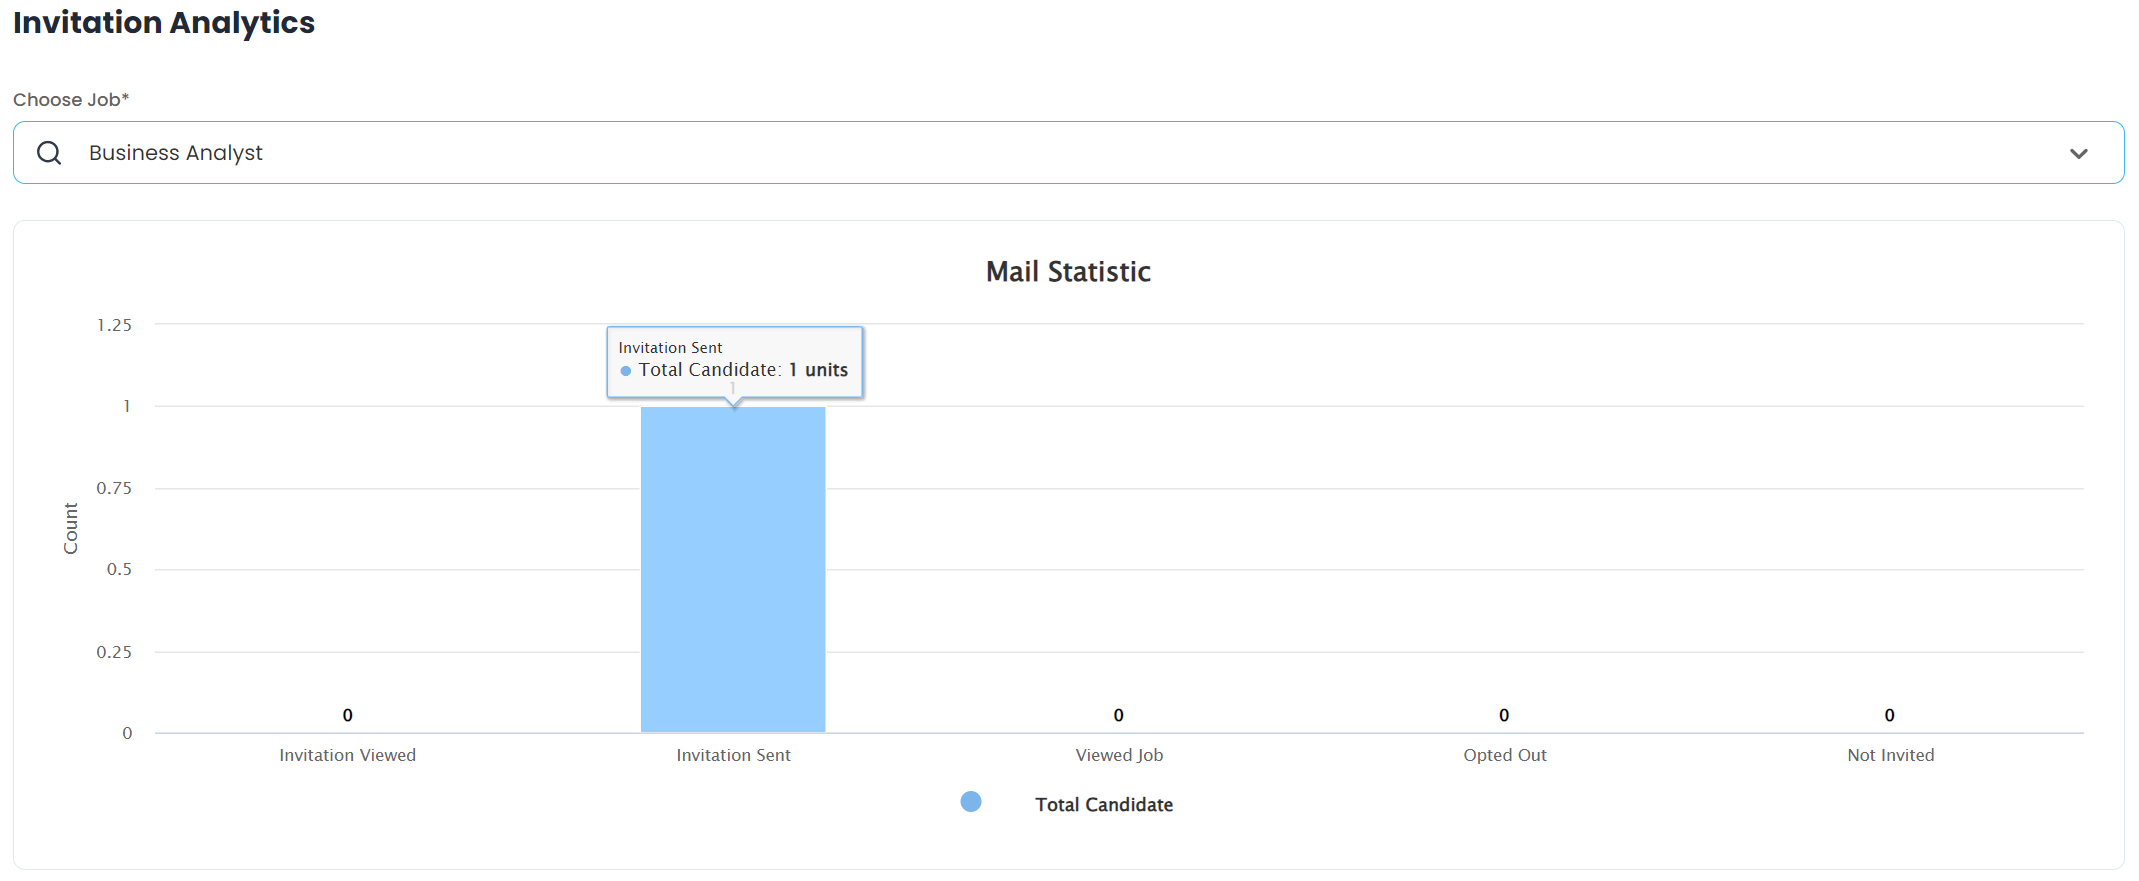Click the Count y-axis title
Viewport: 2139px width, 881px height.
tap(70, 528)
